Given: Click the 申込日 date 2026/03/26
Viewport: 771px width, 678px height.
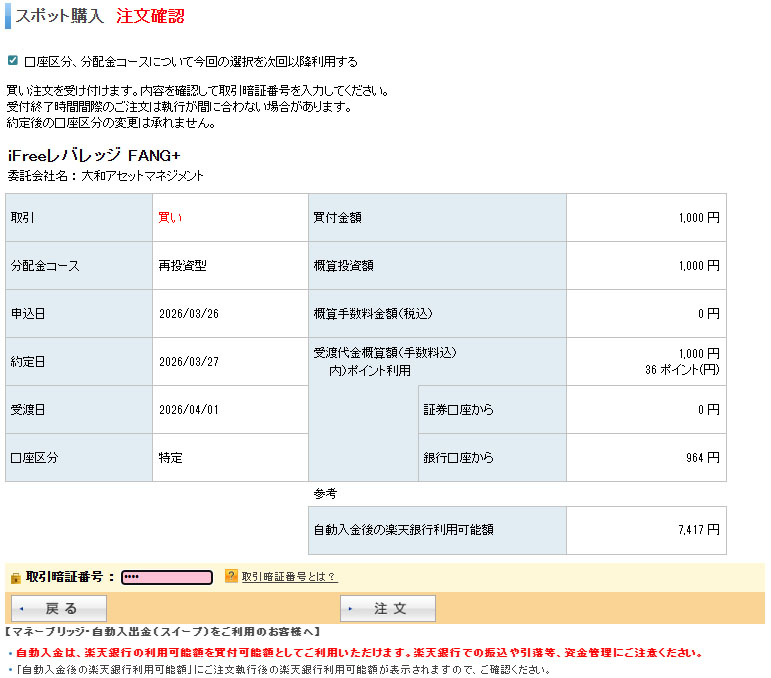Looking at the screenshot, I should 188,314.
